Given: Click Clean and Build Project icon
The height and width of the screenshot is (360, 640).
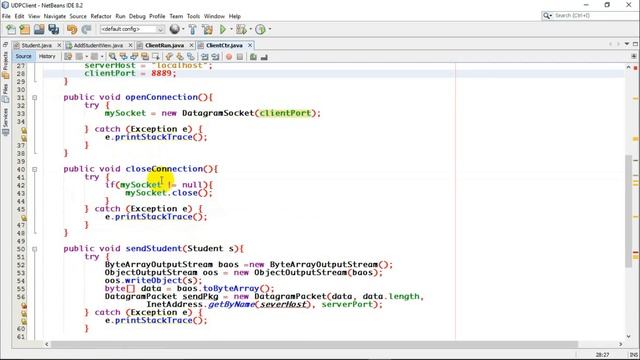Looking at the screenshot, I should click(x=207, y=29).
